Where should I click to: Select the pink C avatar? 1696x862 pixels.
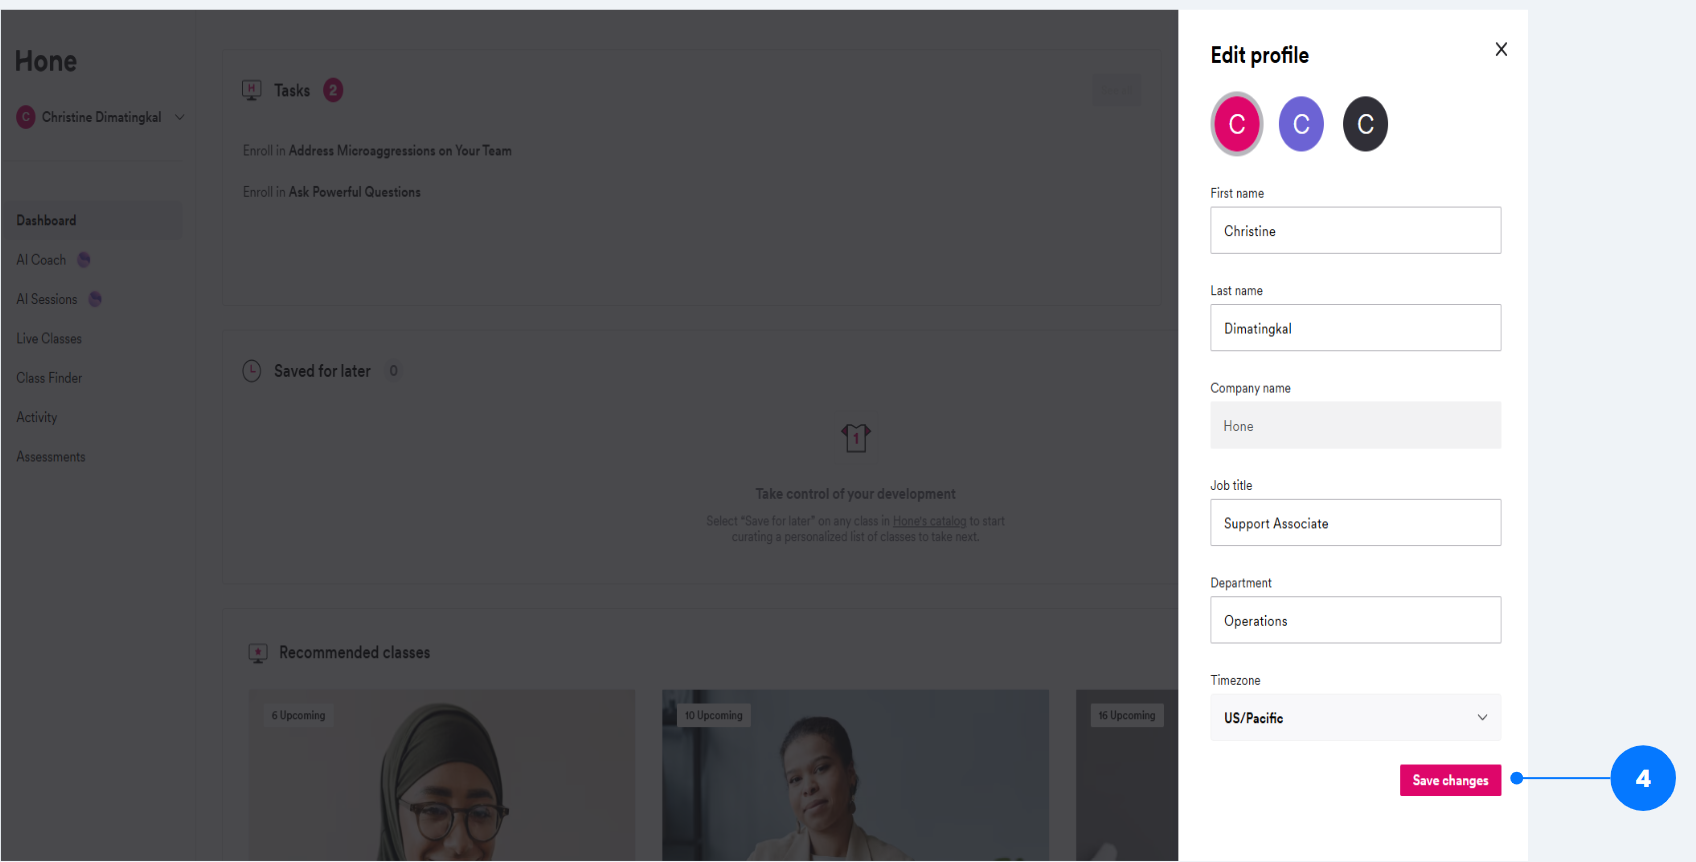(1237, 124)
